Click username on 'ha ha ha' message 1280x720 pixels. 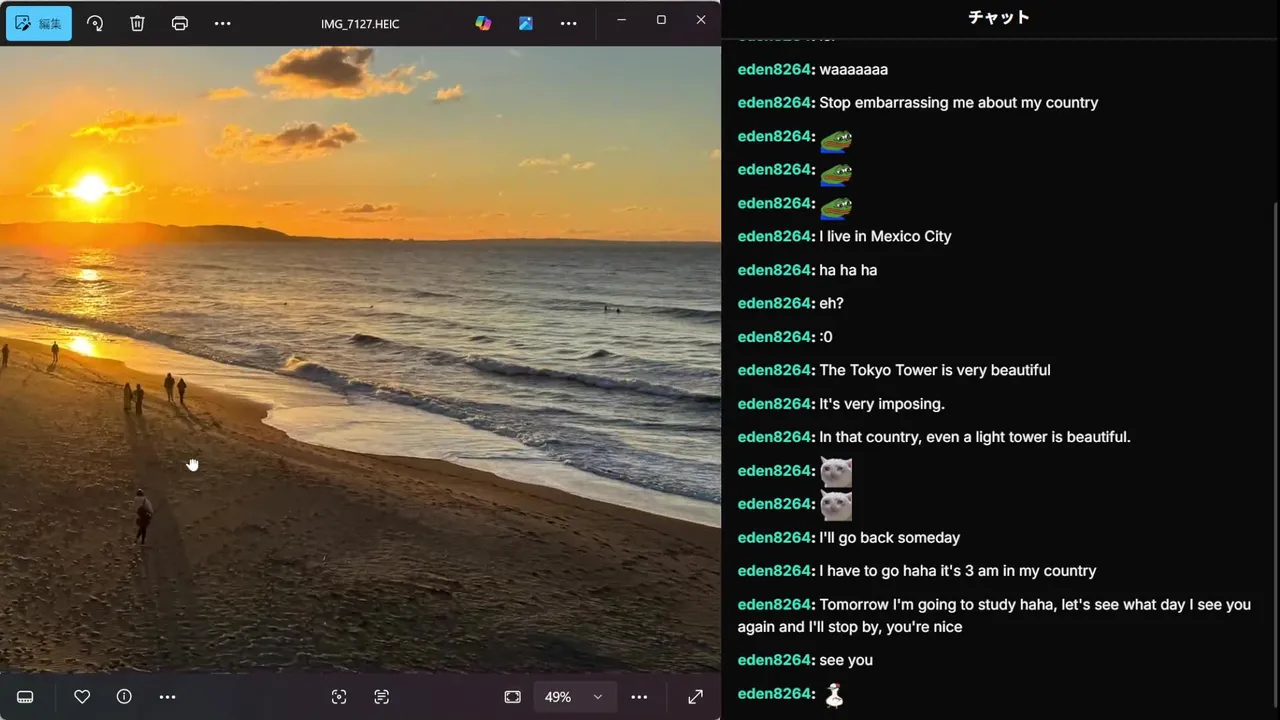[774, 270]
